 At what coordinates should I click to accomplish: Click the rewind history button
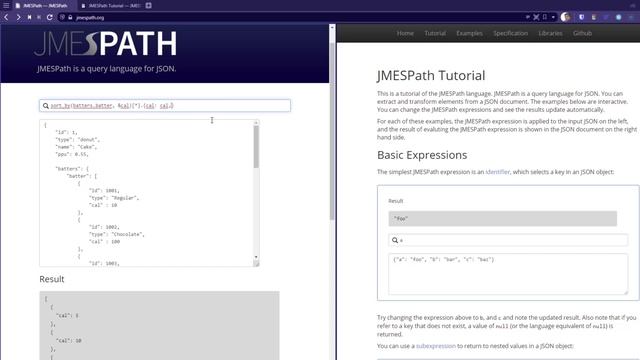tap(29, 17)
